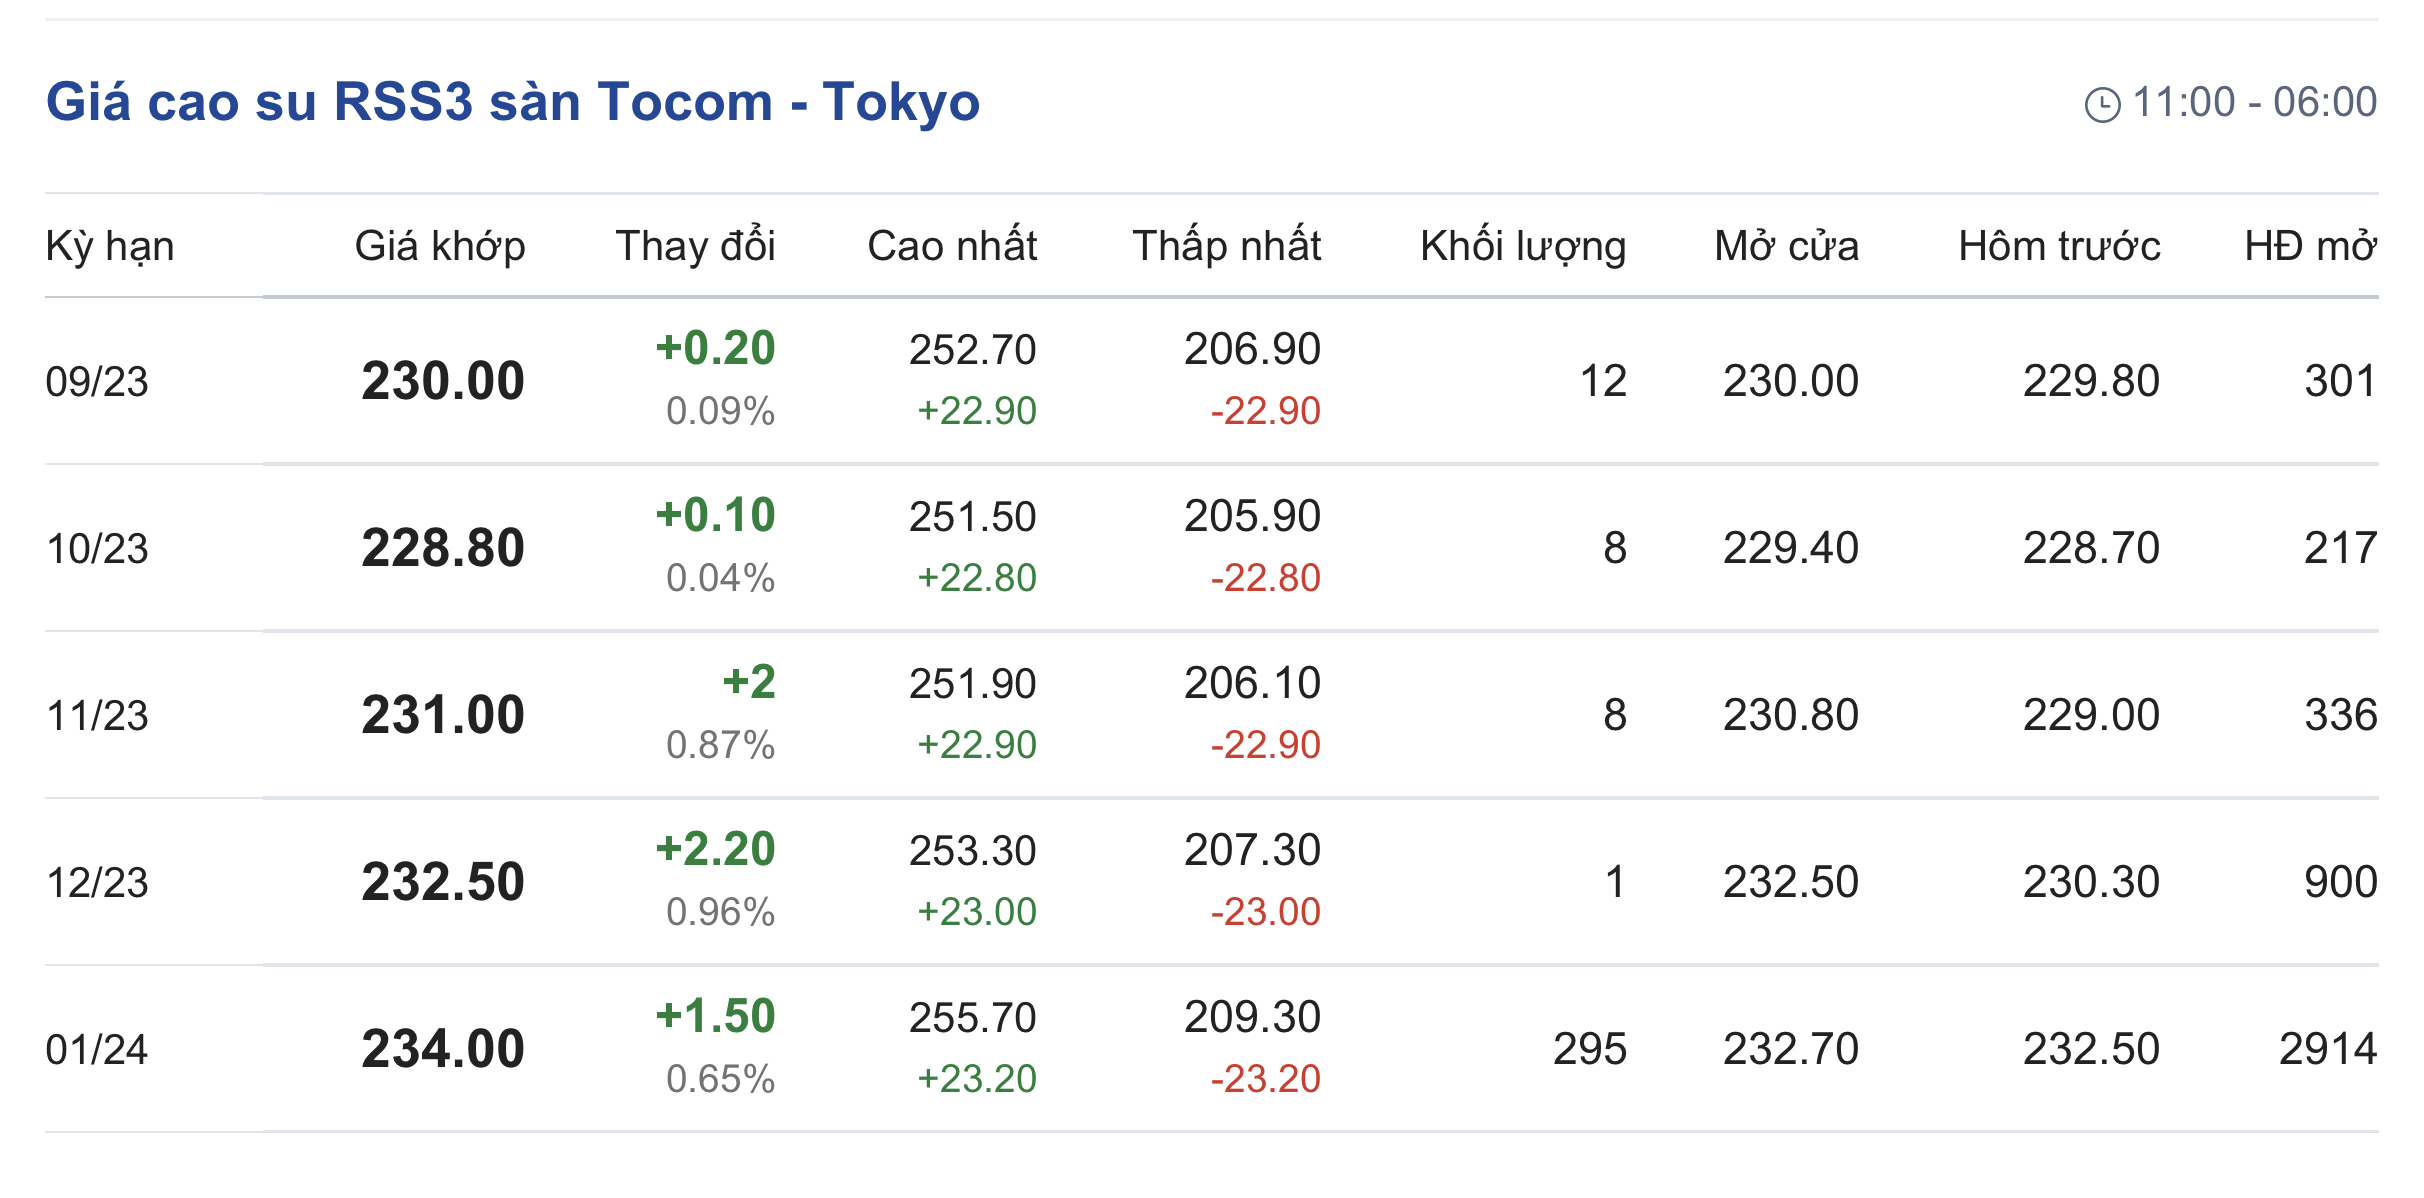
Task: Click the 232.50 matched price for 12/23
Action: tap(443, 882)
